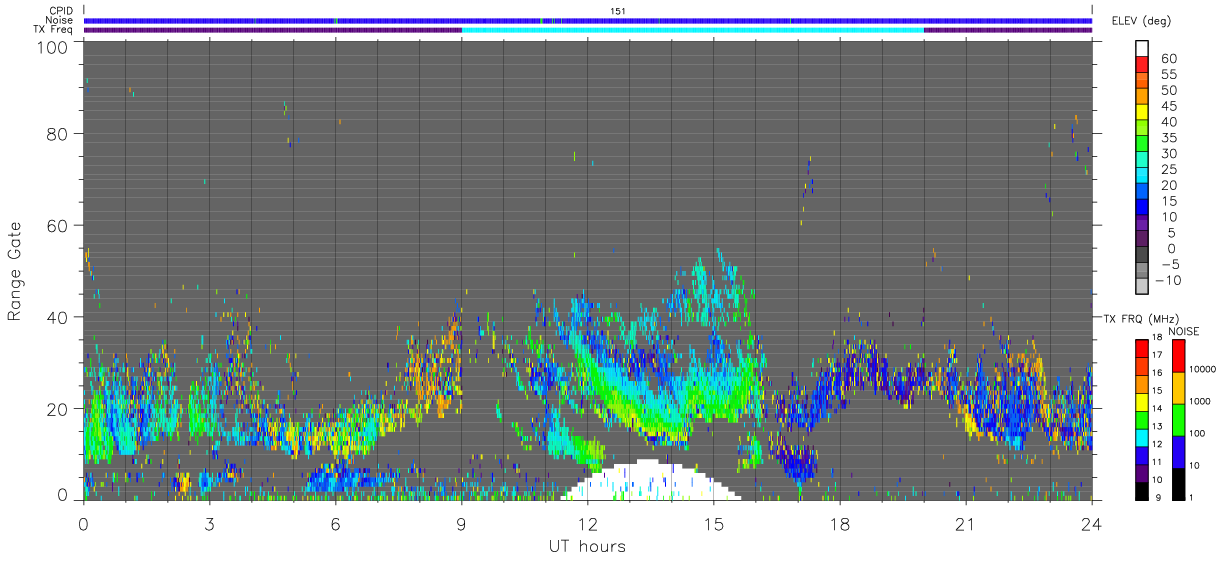Select the red segment of the ELEV colorbar
The image size is (1228, 567).
[1142, 65]
